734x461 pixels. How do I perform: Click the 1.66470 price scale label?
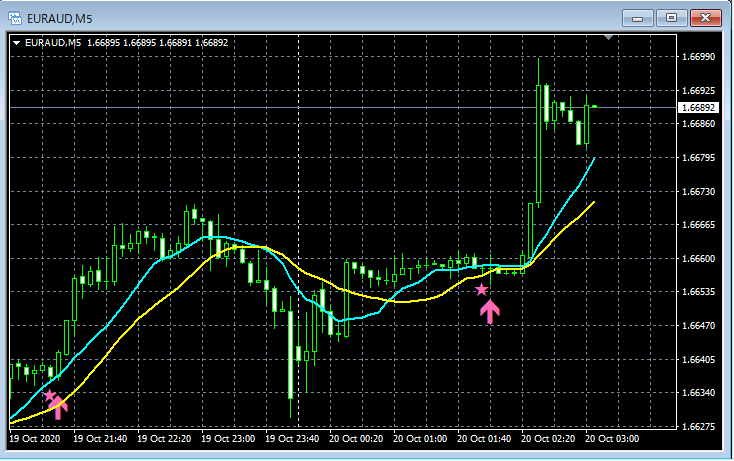click(x=698, y=325)
